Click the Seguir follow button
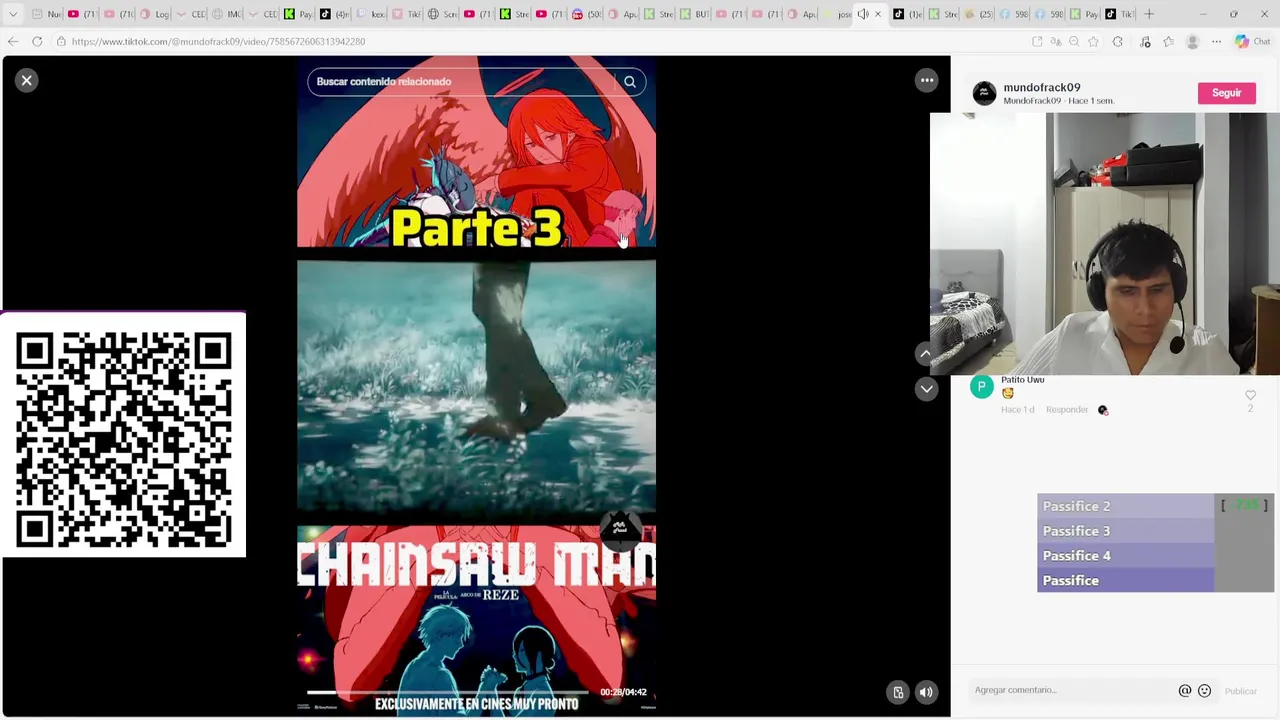Image resolution: width=1280 pixels, height=720 pixels. (1226, 93)
